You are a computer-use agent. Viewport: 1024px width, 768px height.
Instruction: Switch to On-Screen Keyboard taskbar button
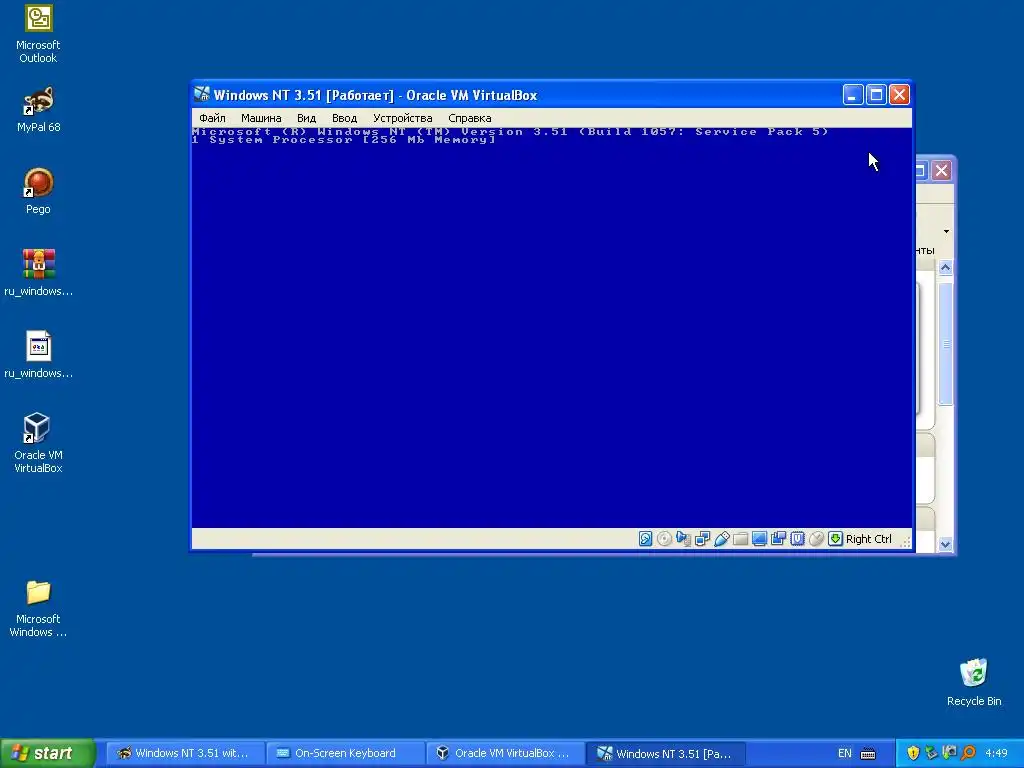click(x=346, y=753)
